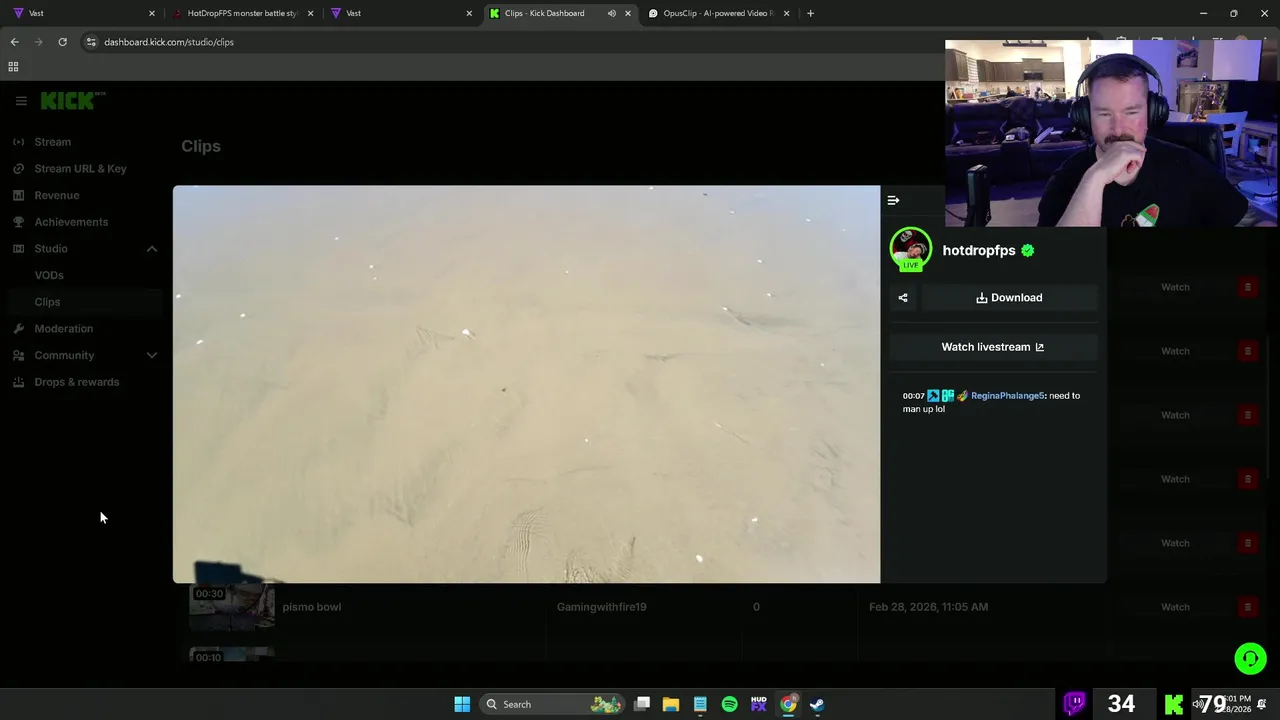The height and width of the screenshot is (720, 1280).
Task: Open the Kick sidebar hamburger menu
Action: [21, 101]
